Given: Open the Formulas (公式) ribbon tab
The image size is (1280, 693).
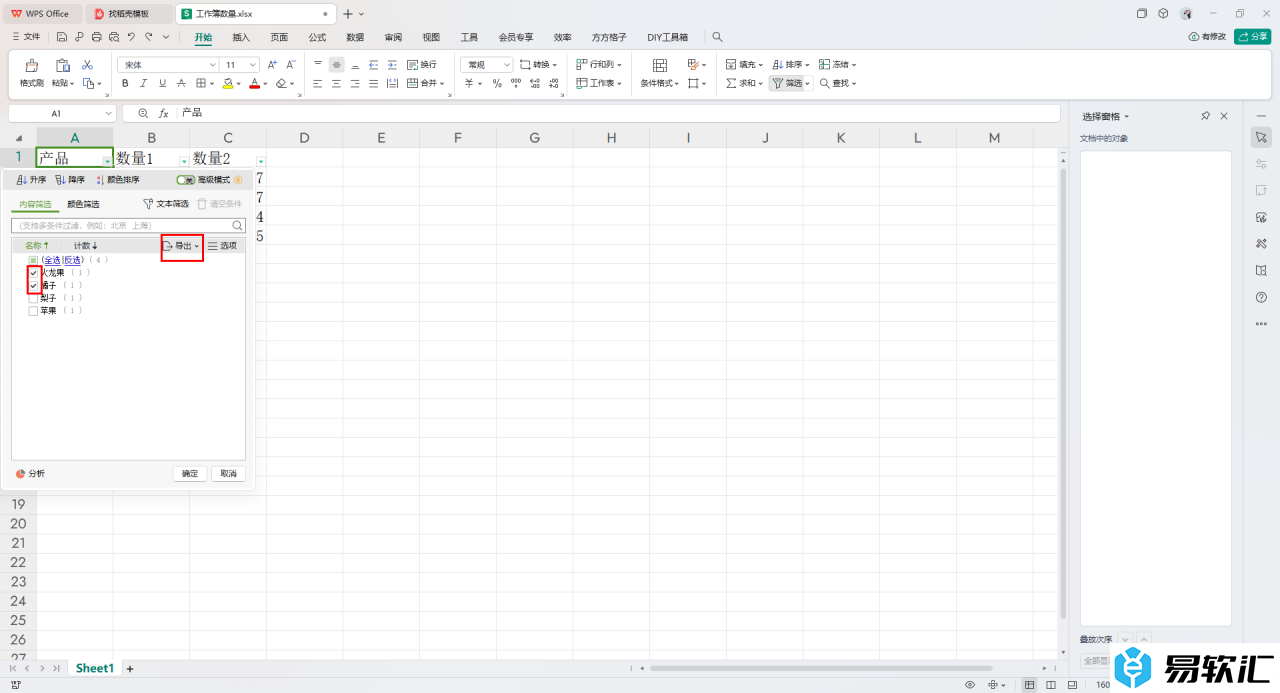Looking at the screenshot, I should click(317, 37).
